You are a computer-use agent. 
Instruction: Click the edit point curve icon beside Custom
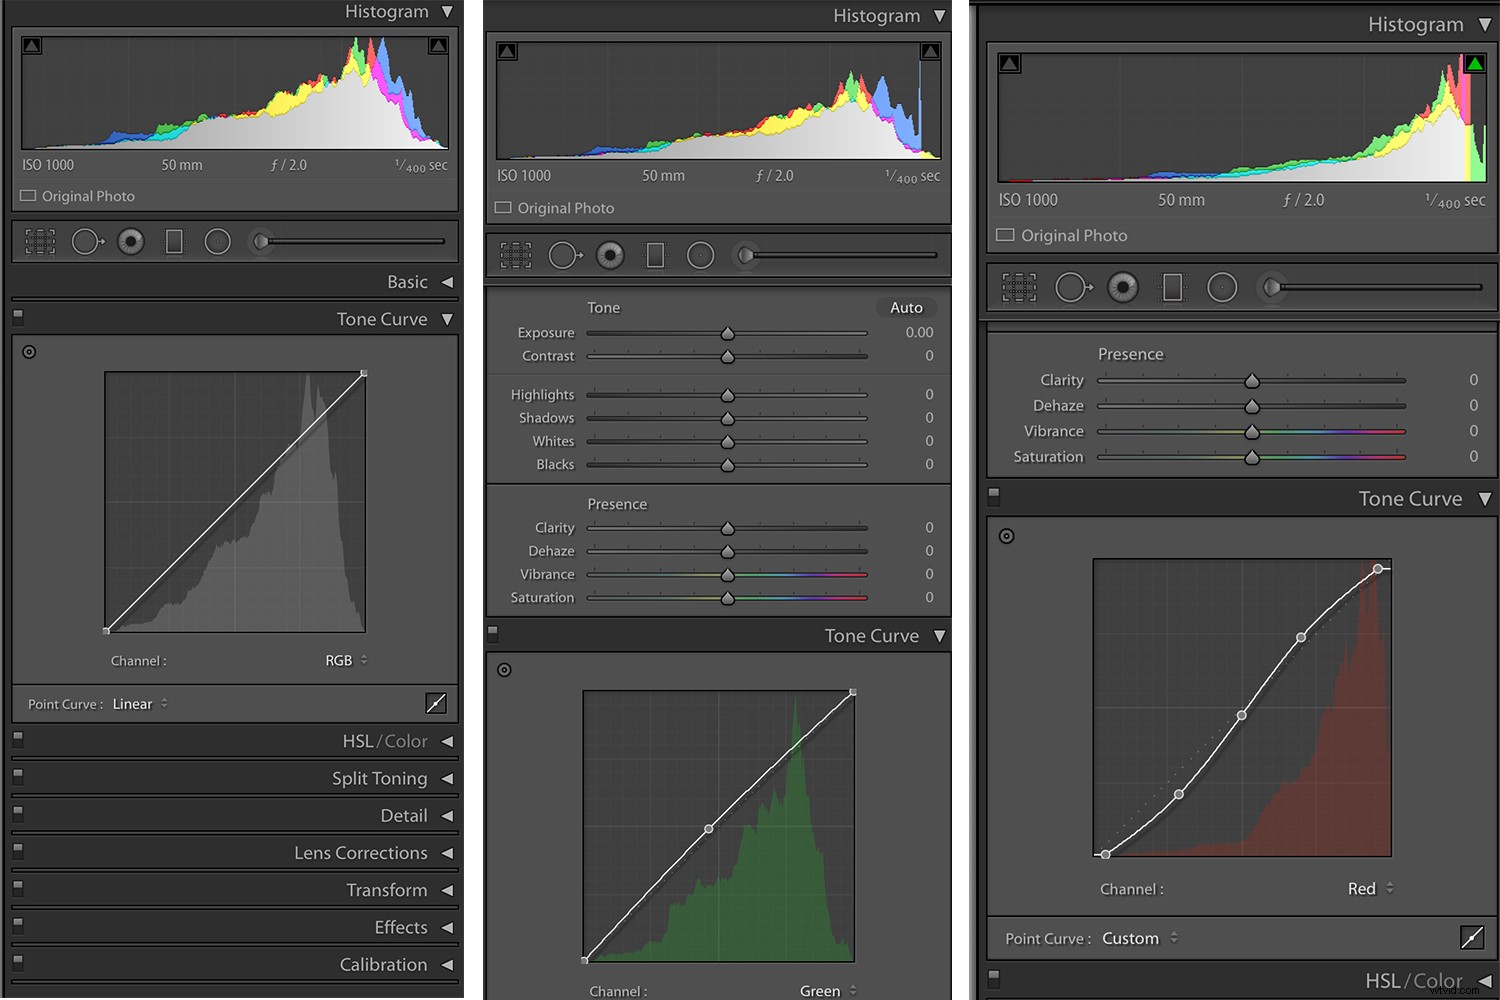point(1472,938)
